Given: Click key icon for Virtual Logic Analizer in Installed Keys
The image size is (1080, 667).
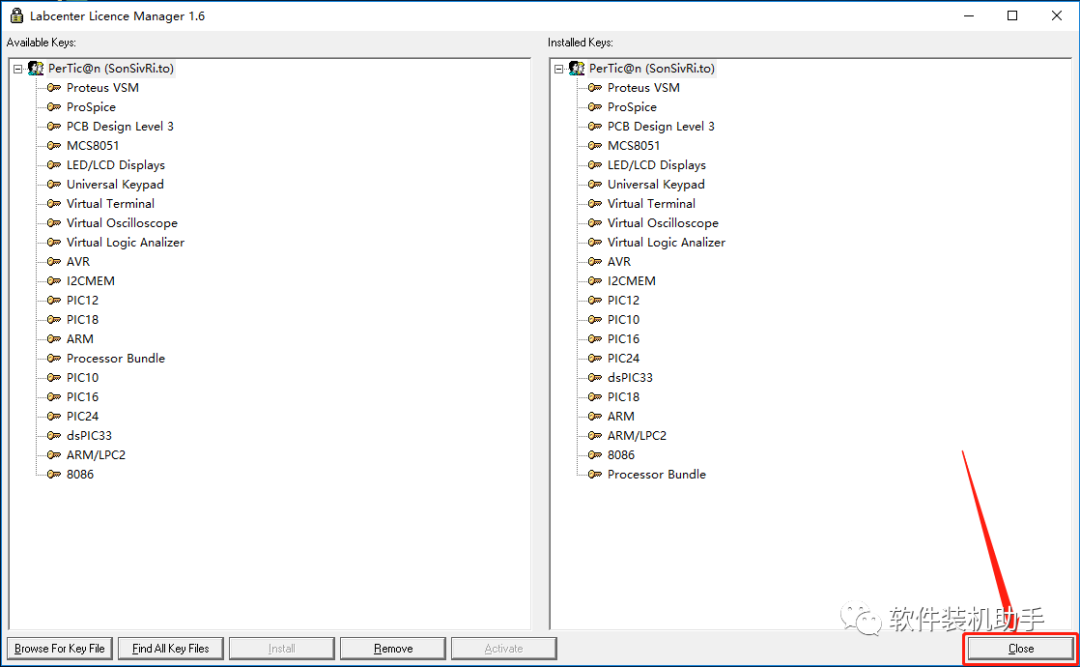Looking at the screenshot, I should pos(594,242).
